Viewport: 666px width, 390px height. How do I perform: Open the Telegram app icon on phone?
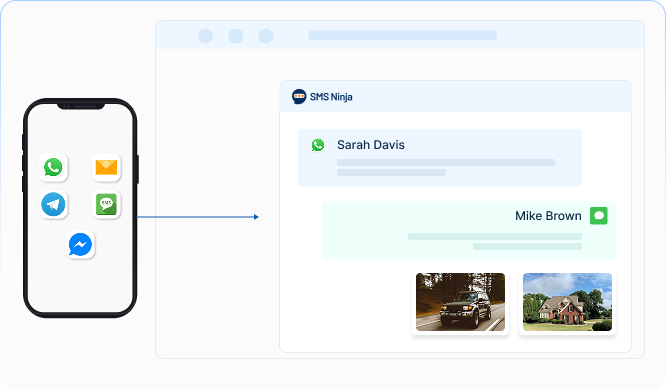coord(53,204)
